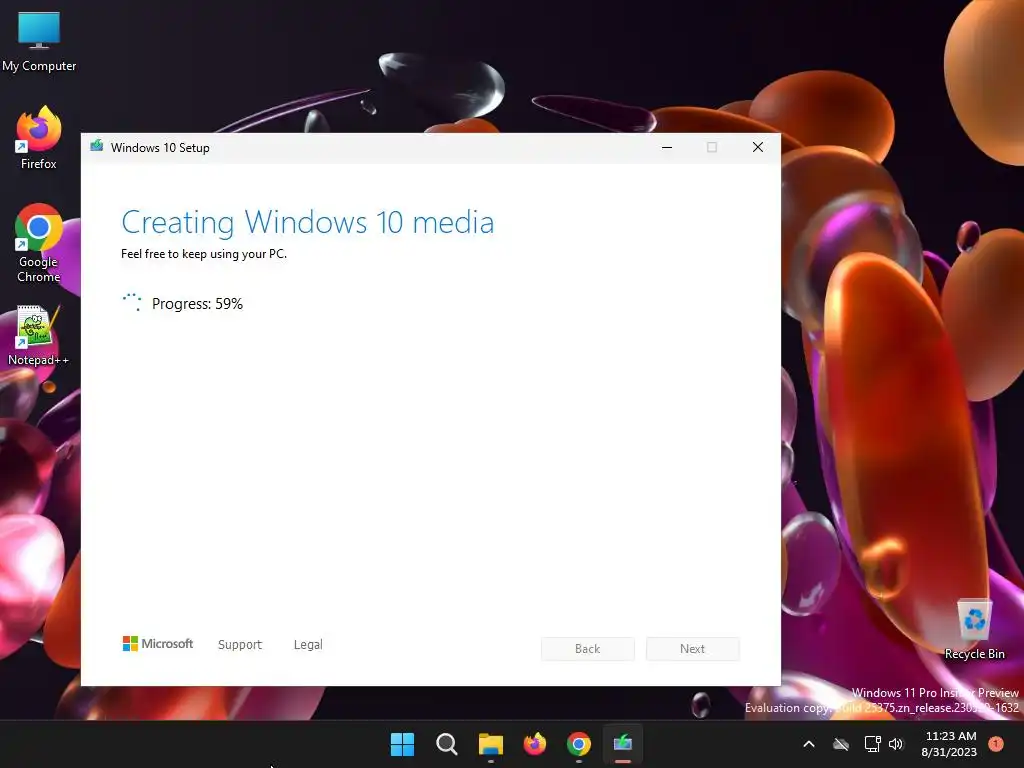Click the progress spinner indicator
The image size is (1024, 768).
tap(132, 302)
